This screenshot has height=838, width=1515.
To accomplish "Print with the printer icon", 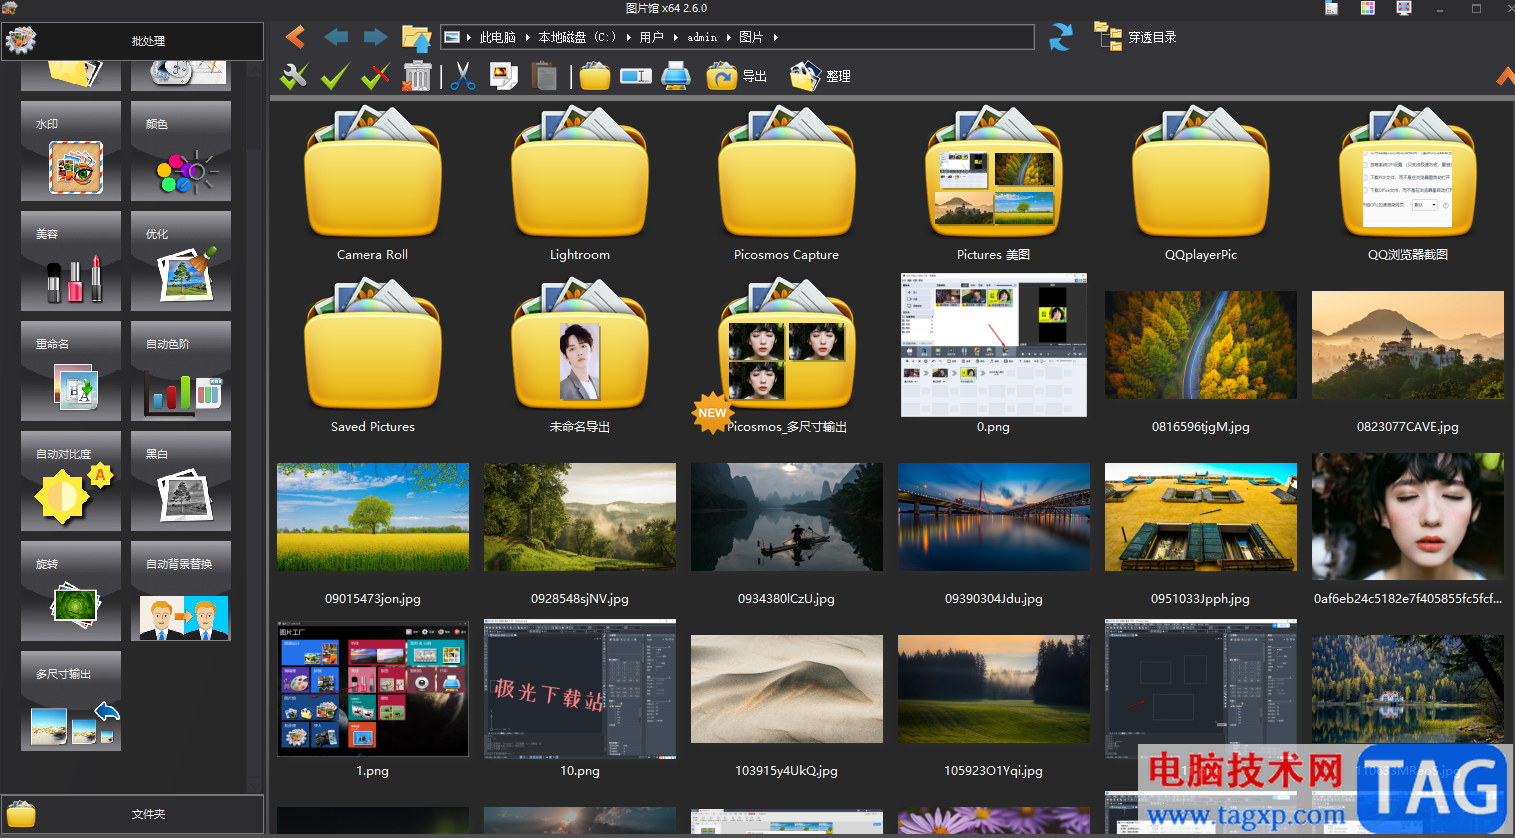I will 677,76.
